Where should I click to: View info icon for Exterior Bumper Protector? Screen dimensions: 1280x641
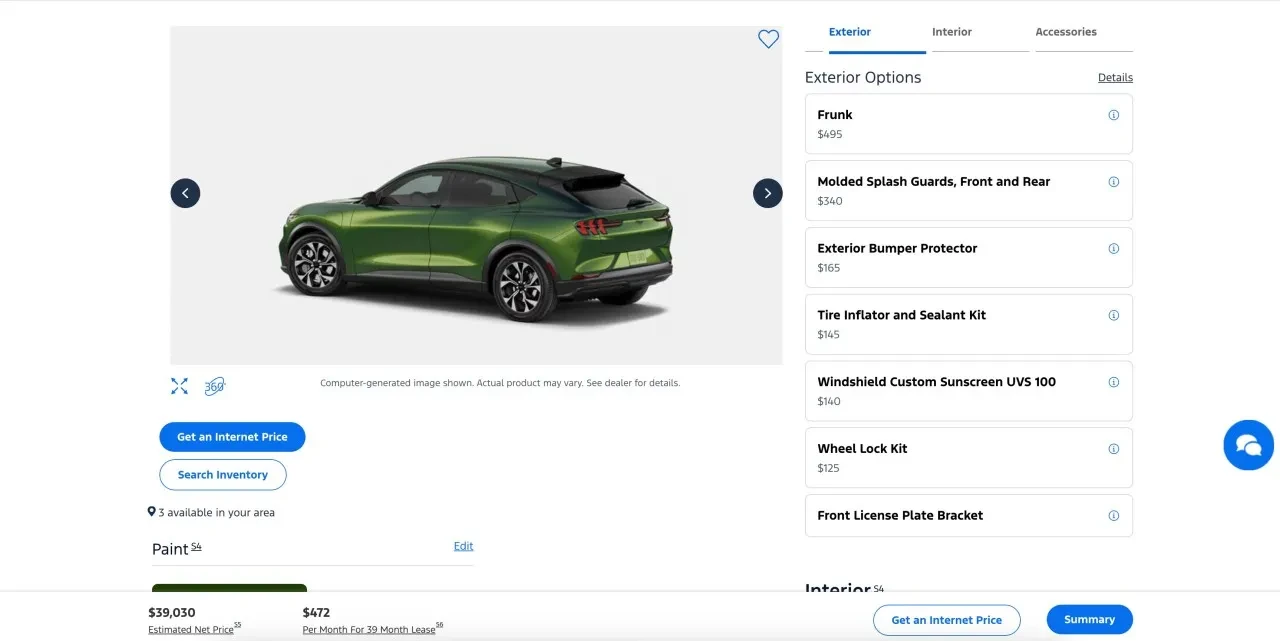pyautogui.click(x=1113, y=249)
